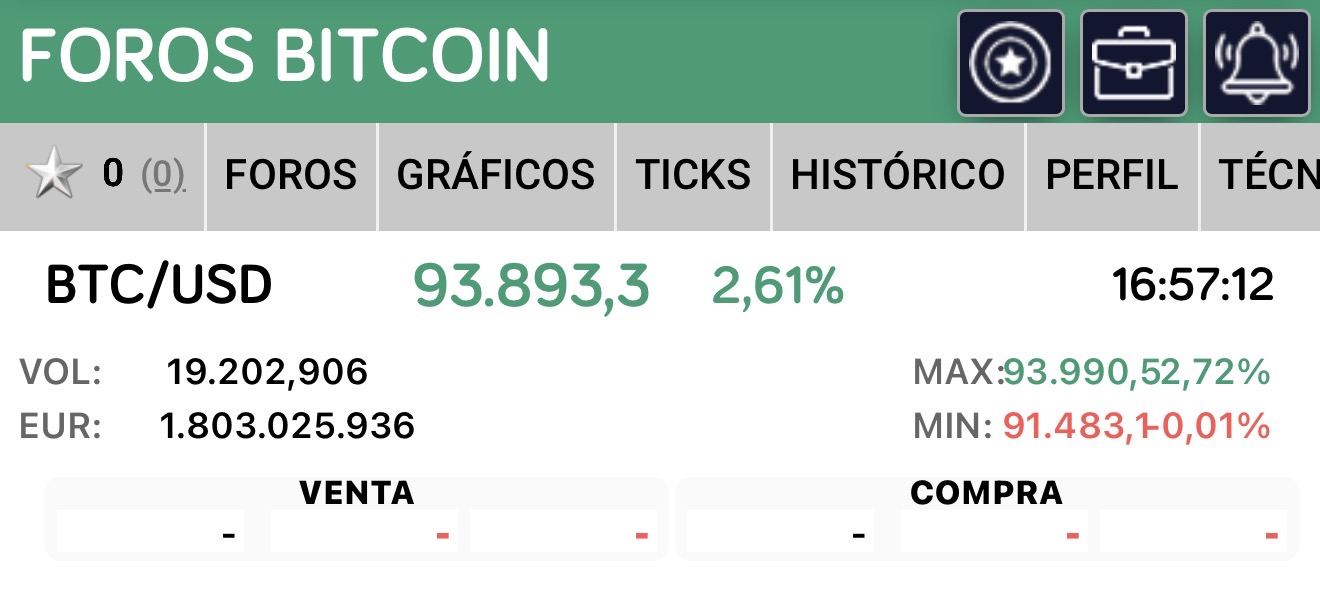The width and height of the screenshot is (1320, 610).
Task: Switch to the FOROS tab
Action: click(291, 176)
